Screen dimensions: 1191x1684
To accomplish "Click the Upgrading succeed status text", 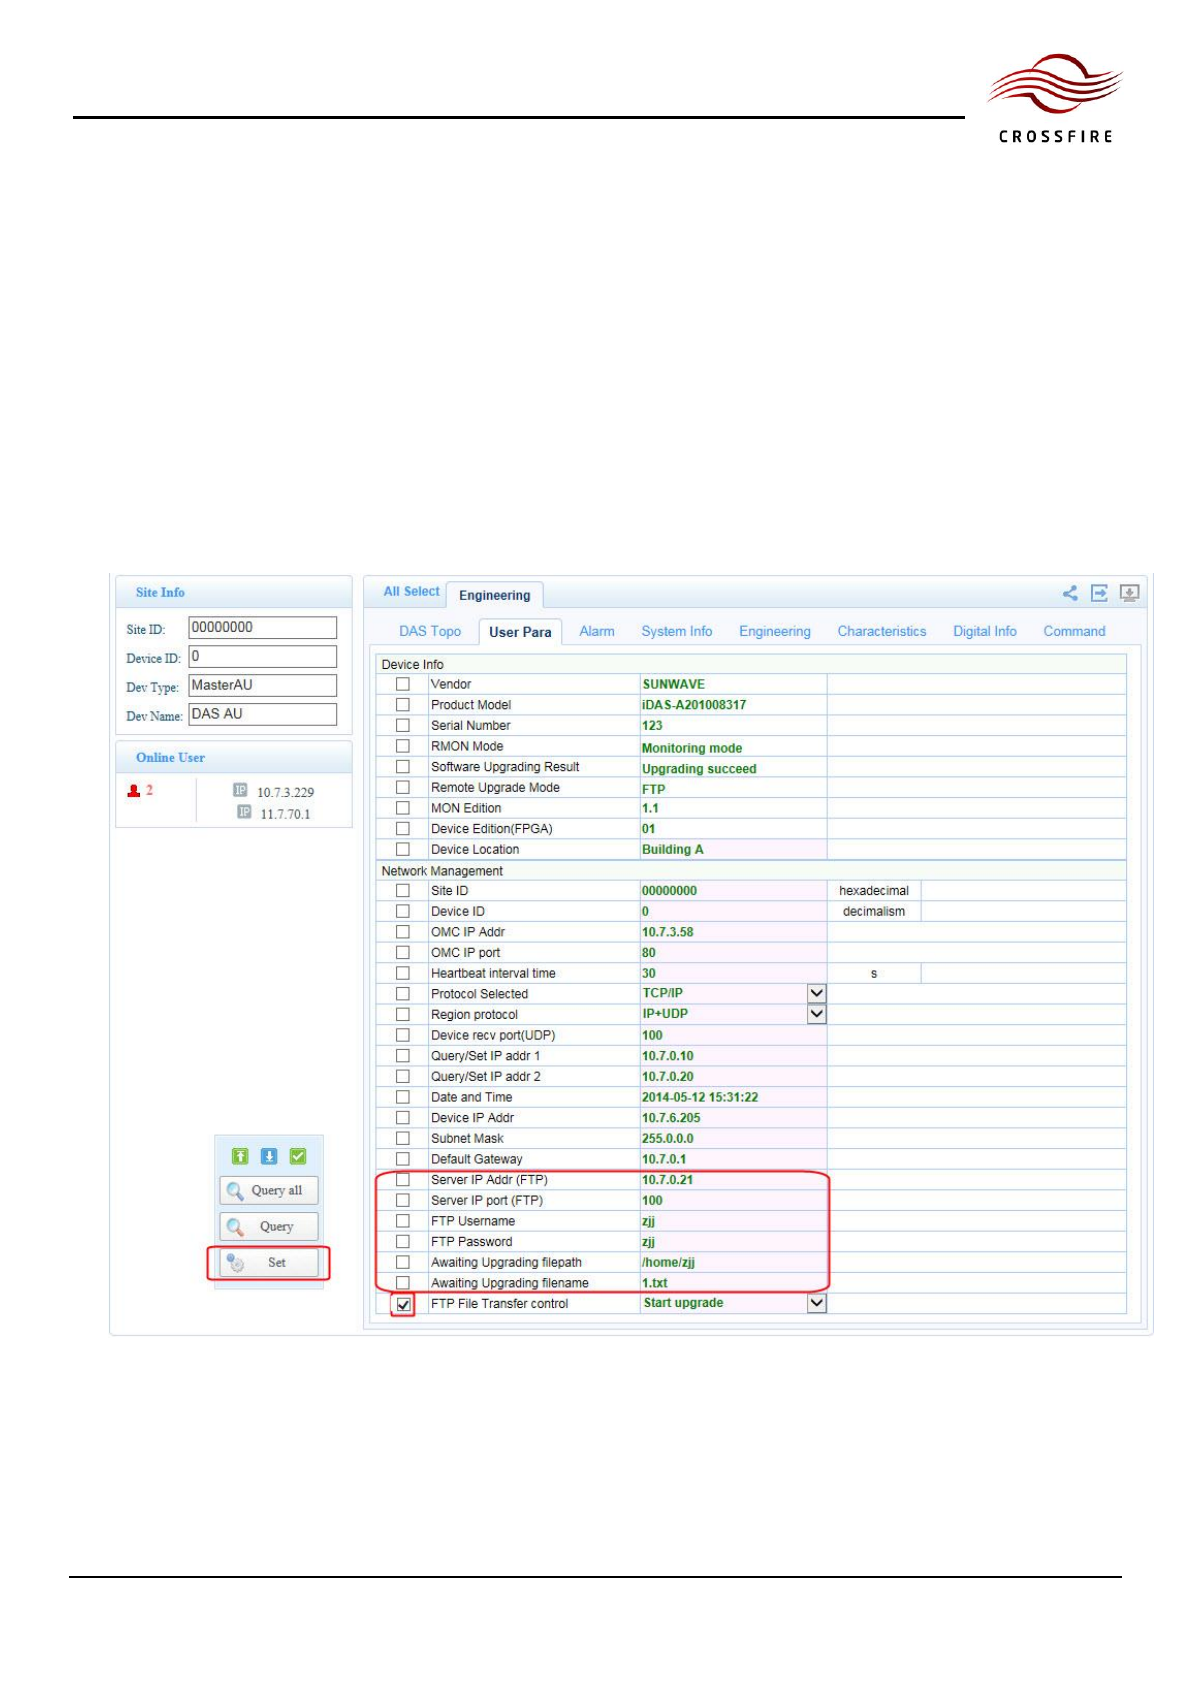I will coord(699,769).
